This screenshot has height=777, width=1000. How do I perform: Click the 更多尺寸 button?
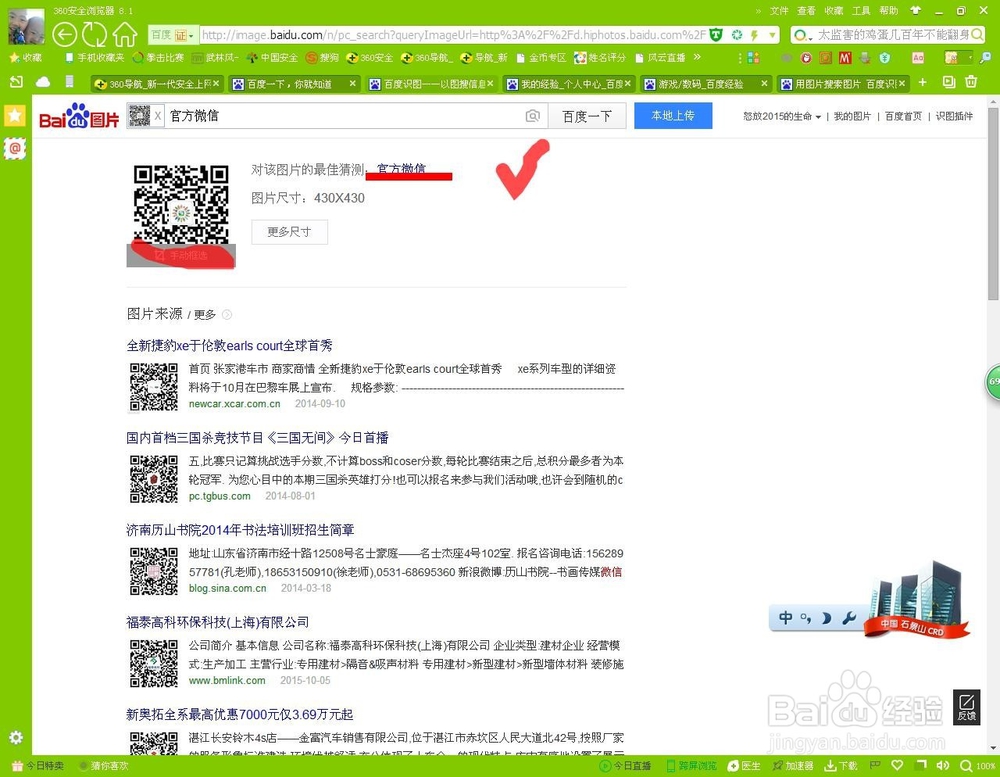pyautogui.click(x=290, y=232)
